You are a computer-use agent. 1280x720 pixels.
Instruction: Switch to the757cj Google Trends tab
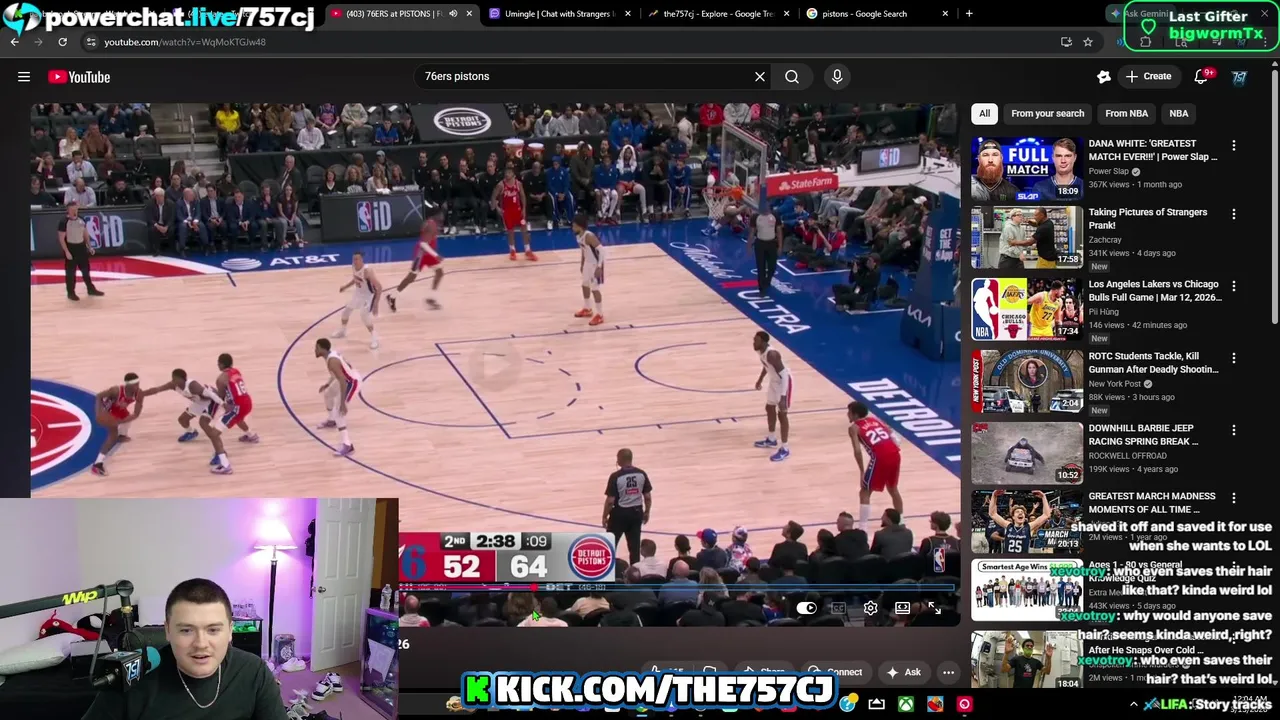coord(719,14)
